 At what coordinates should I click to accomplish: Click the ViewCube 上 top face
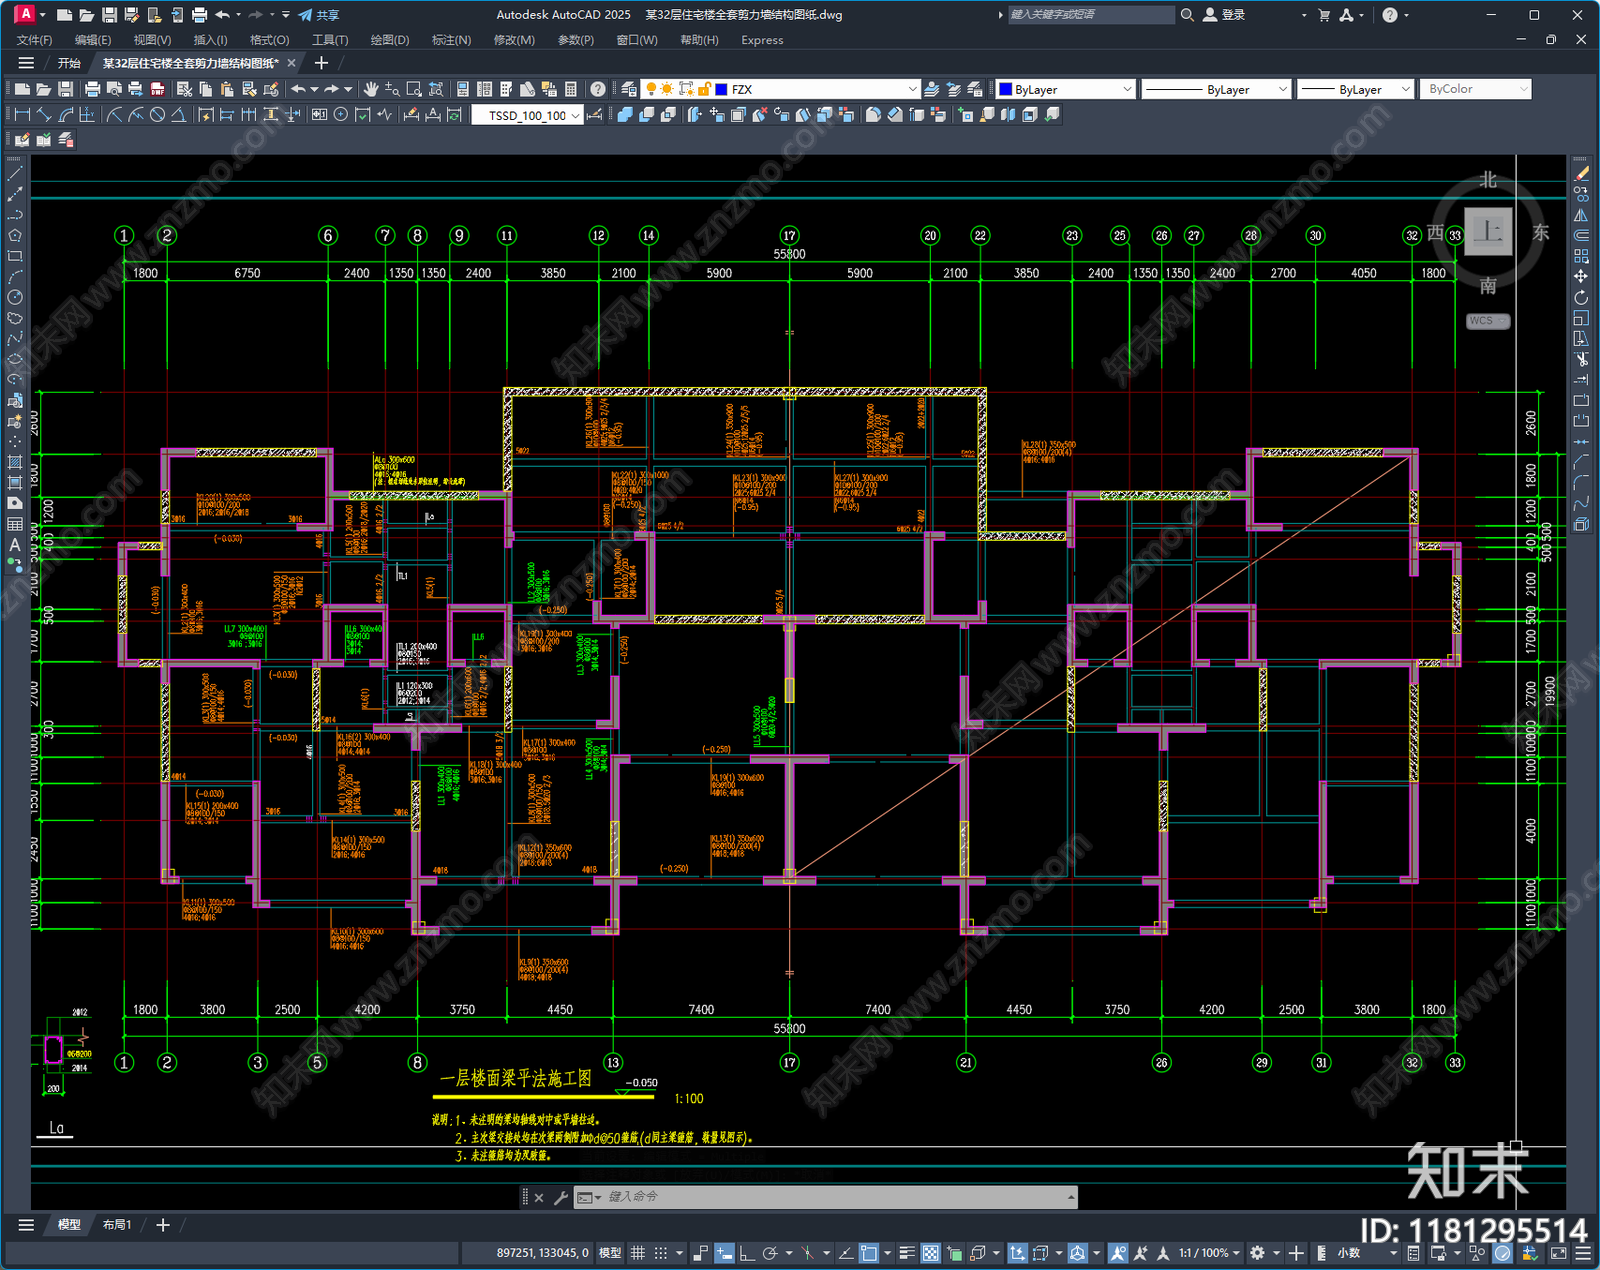tap(1488, 231)
